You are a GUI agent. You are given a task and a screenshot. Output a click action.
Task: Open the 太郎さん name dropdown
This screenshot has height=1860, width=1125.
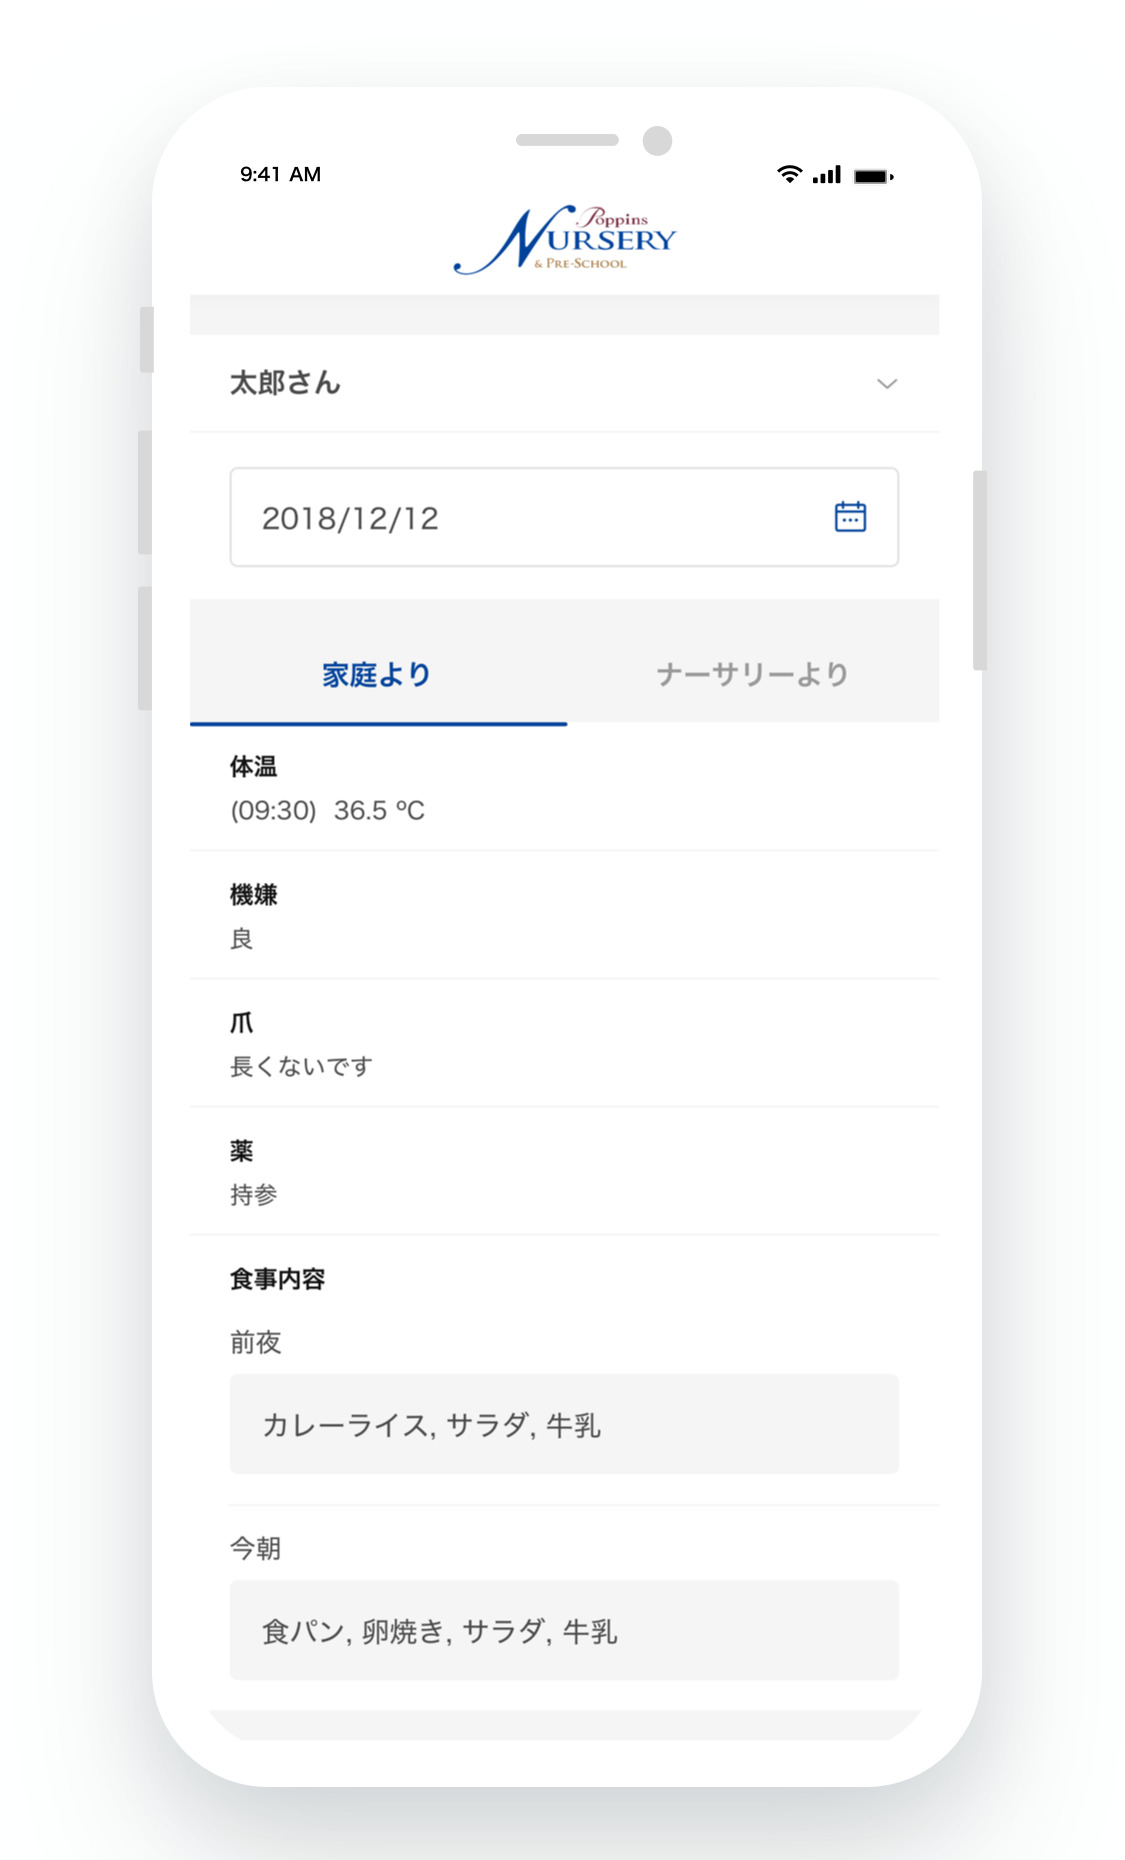pos(286,383)
